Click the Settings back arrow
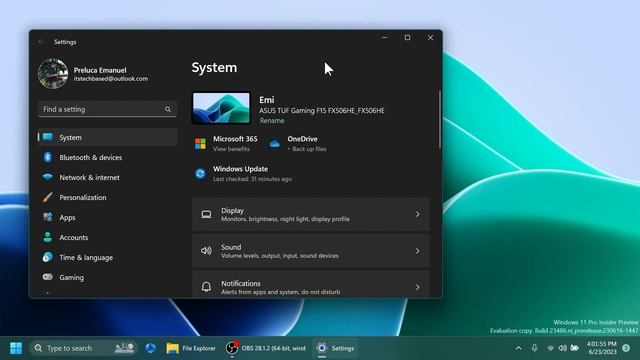 (x=41, y=42)
